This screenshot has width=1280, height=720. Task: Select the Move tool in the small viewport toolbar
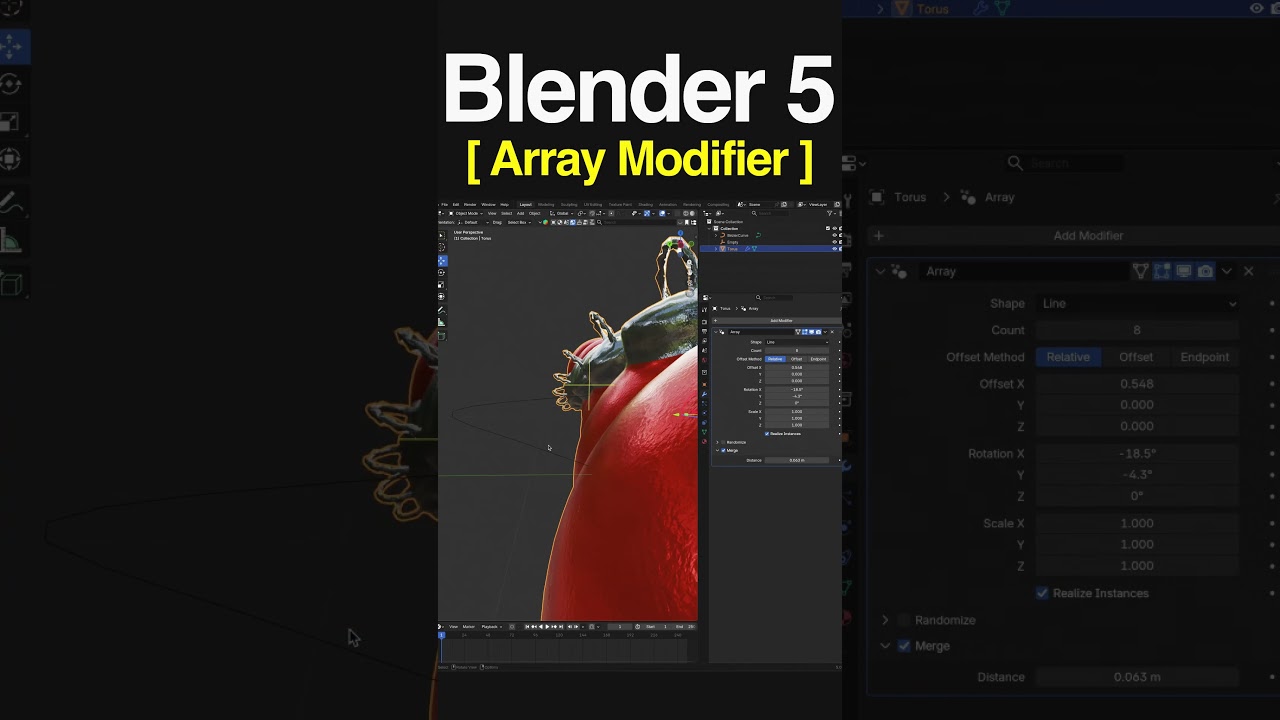coord(441,261)
